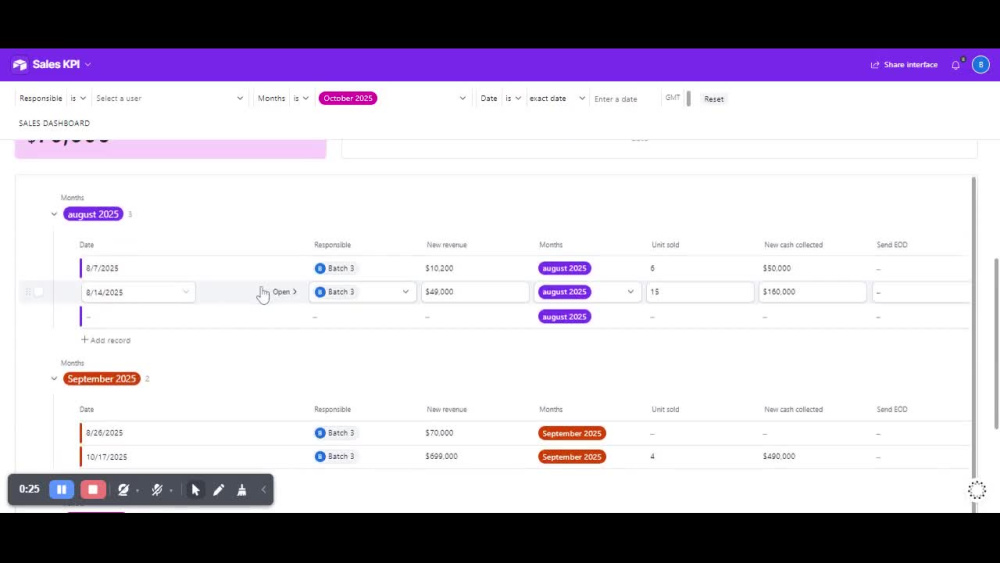Image resolution: width=1000 pixels, height=563 pixels.
Task: Click the drag handle on 8/14/2025 row
Action: coord(27,292)
